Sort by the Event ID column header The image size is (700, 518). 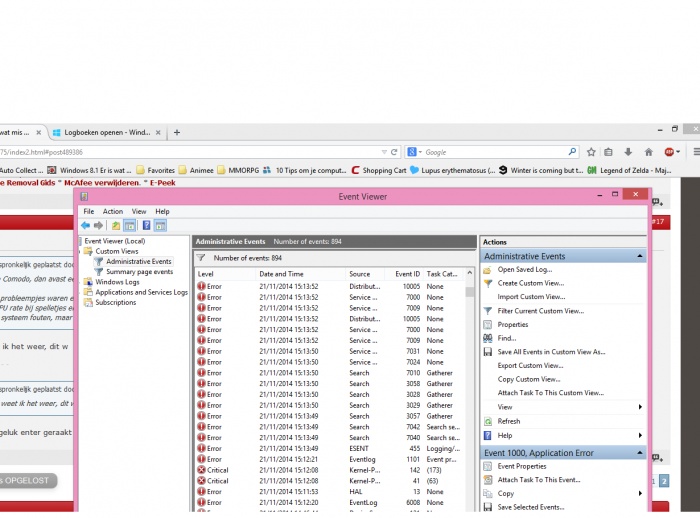pos(402,274)
